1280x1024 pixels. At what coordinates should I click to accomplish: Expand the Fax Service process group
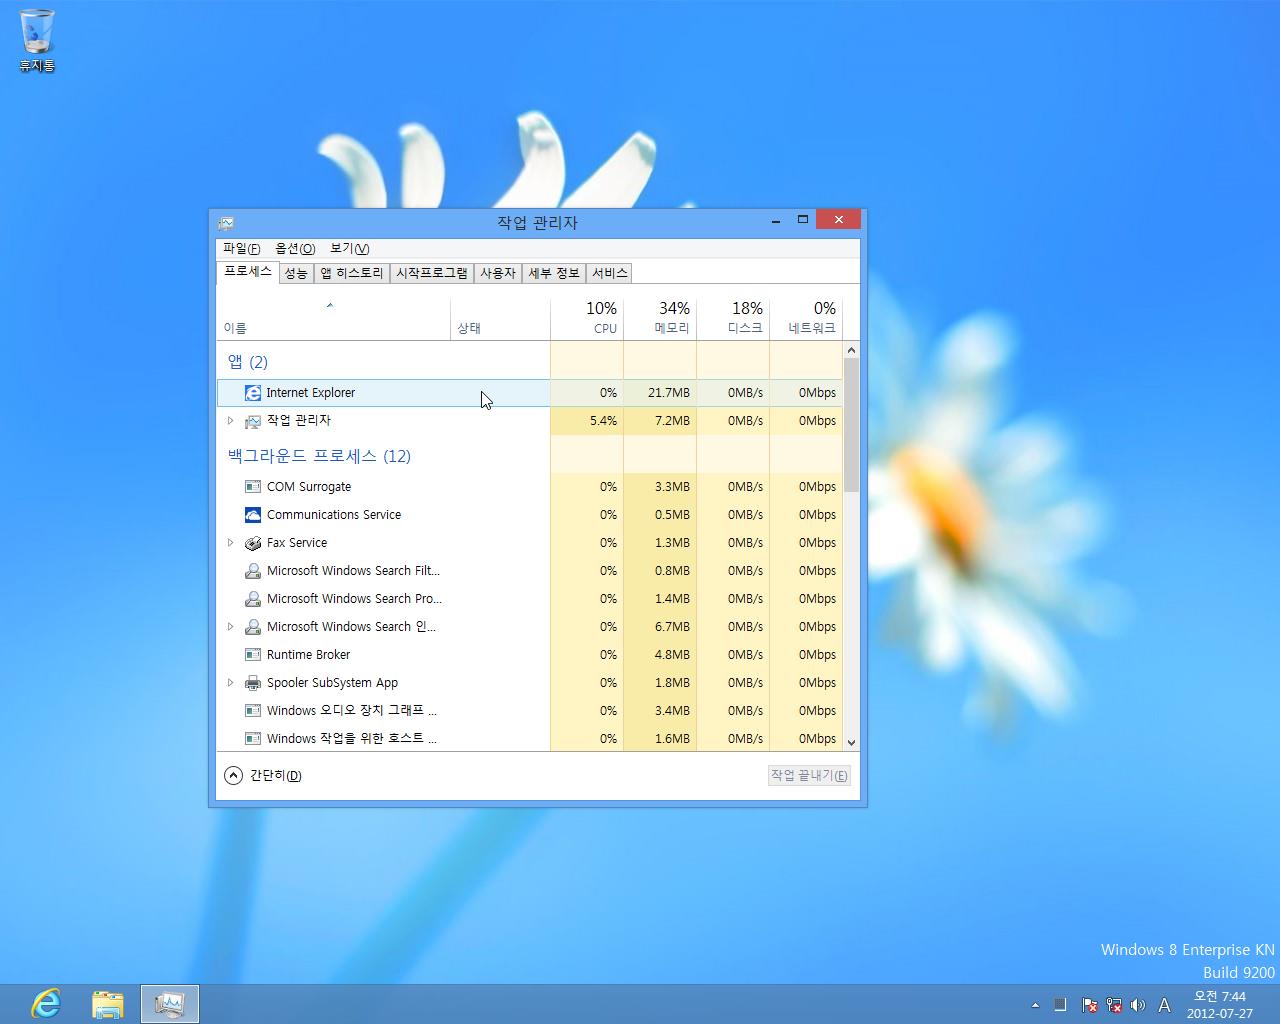click(x=230, y=543)
